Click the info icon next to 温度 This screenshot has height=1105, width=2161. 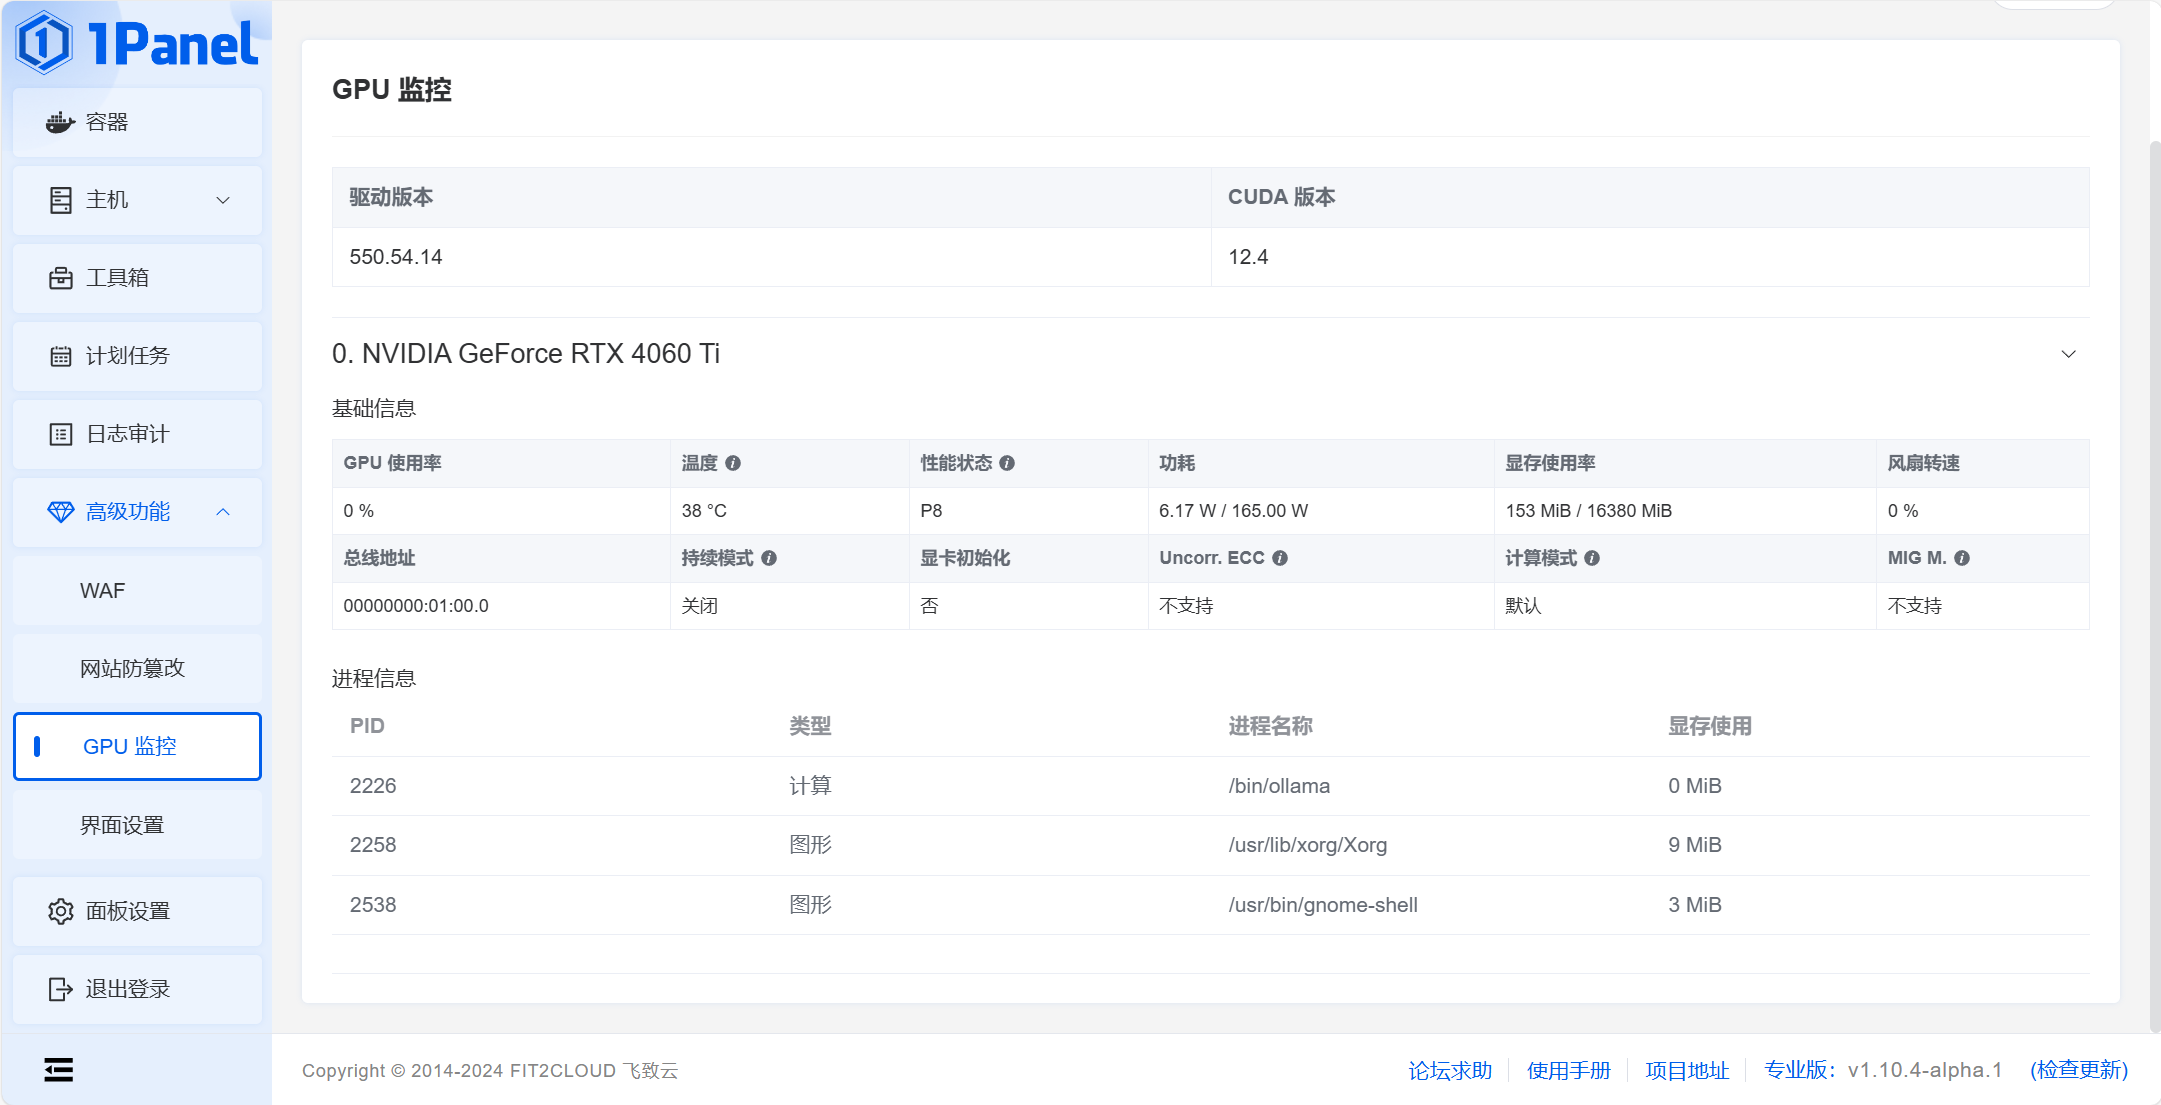(733, 463)
